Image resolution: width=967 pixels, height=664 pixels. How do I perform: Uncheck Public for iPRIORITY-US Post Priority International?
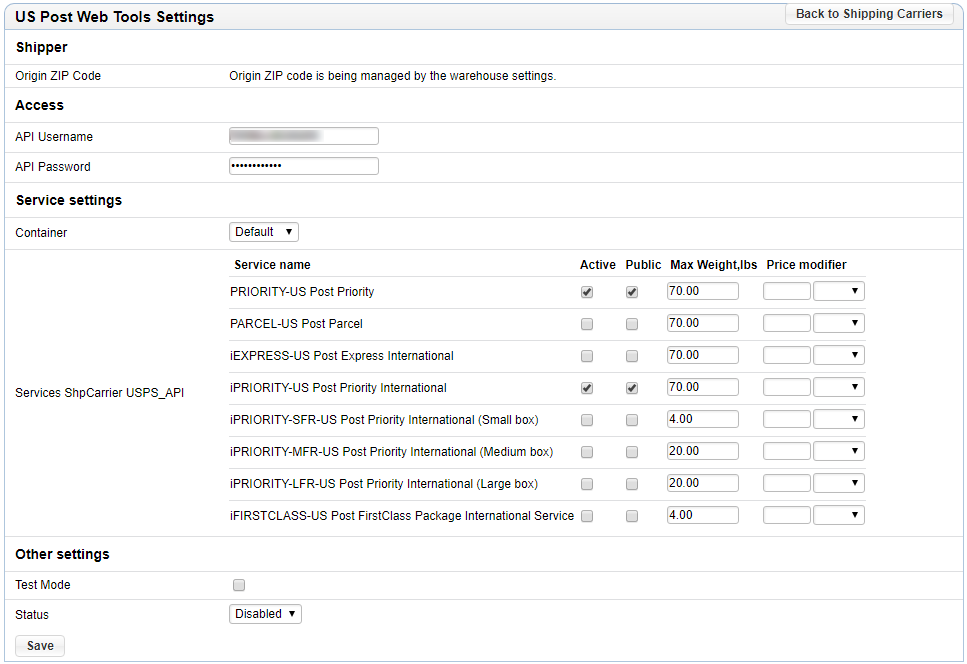coord(632,388)
